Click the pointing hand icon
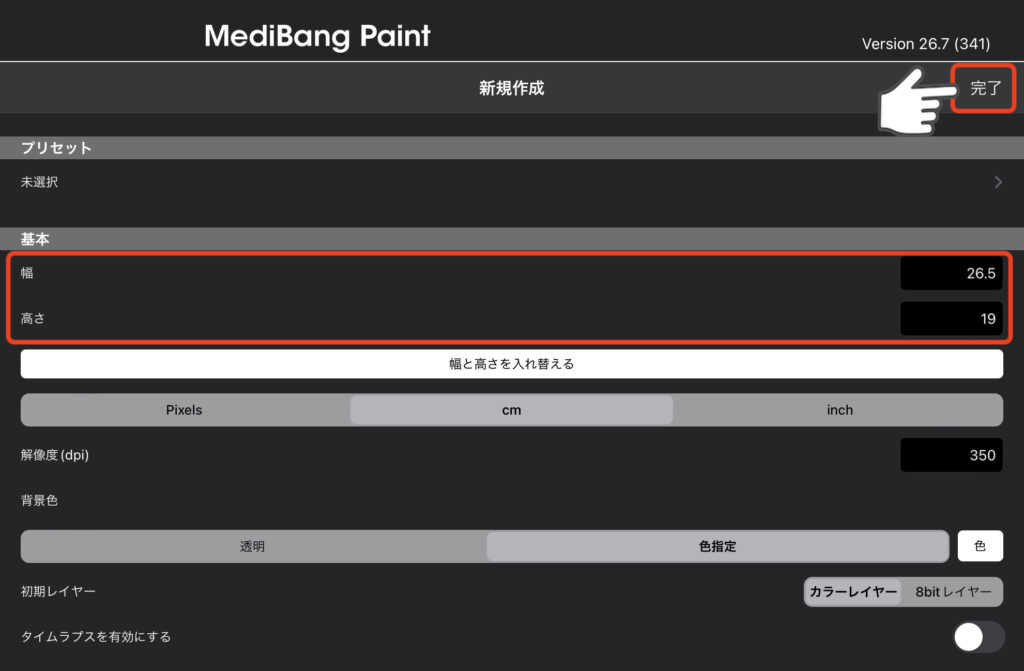Screen dimensions: 1024x671 (x=911, y=101)
